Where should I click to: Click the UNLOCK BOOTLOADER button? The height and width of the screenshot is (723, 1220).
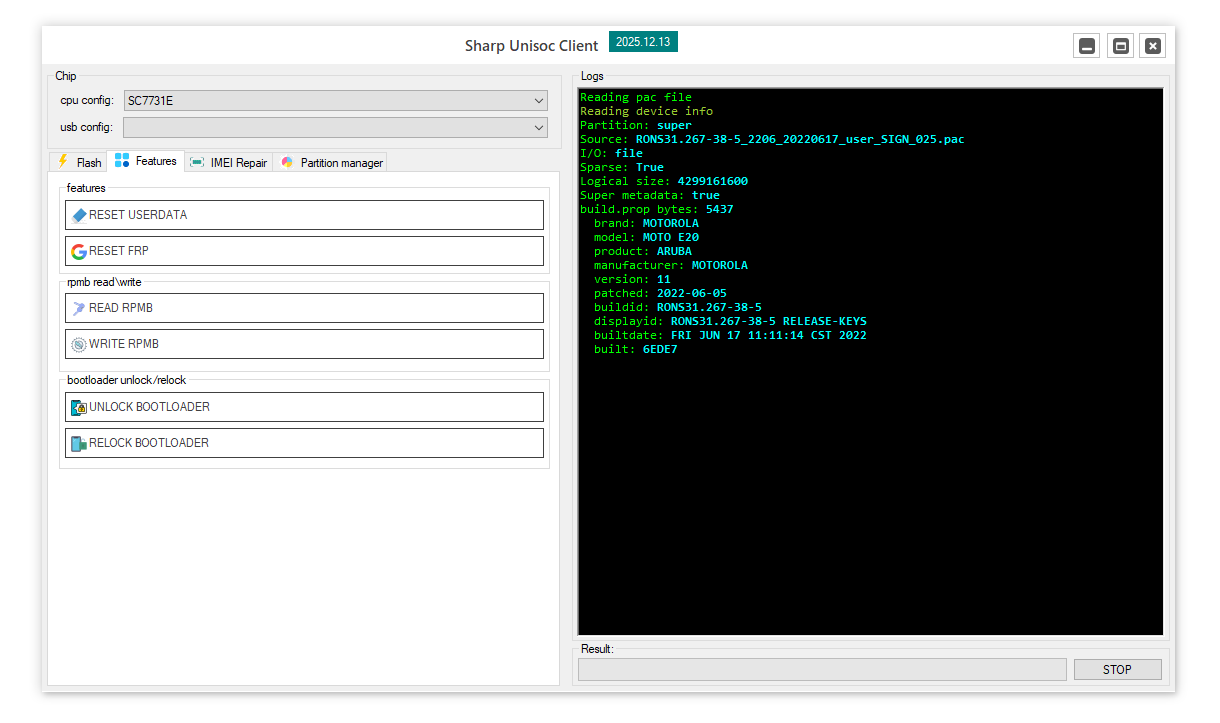point(304,407)
